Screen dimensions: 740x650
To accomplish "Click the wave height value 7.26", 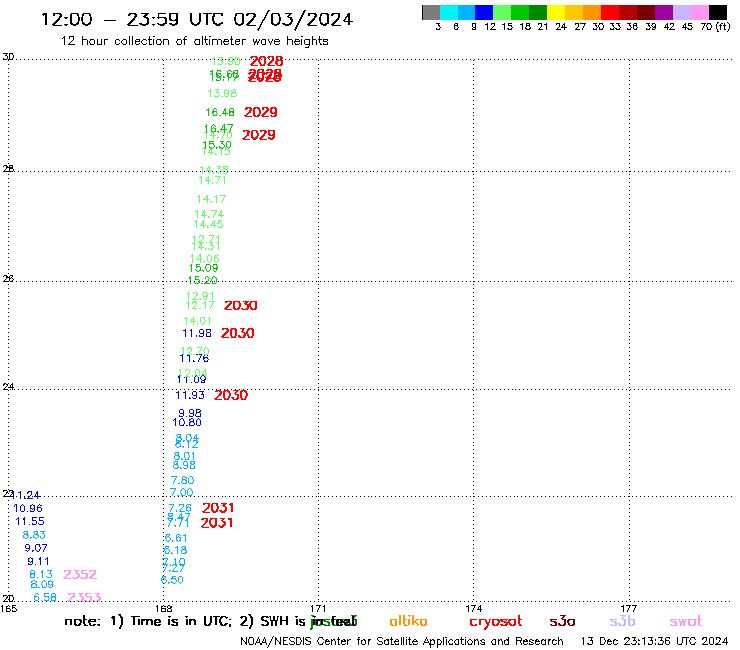I will (180, 508).
